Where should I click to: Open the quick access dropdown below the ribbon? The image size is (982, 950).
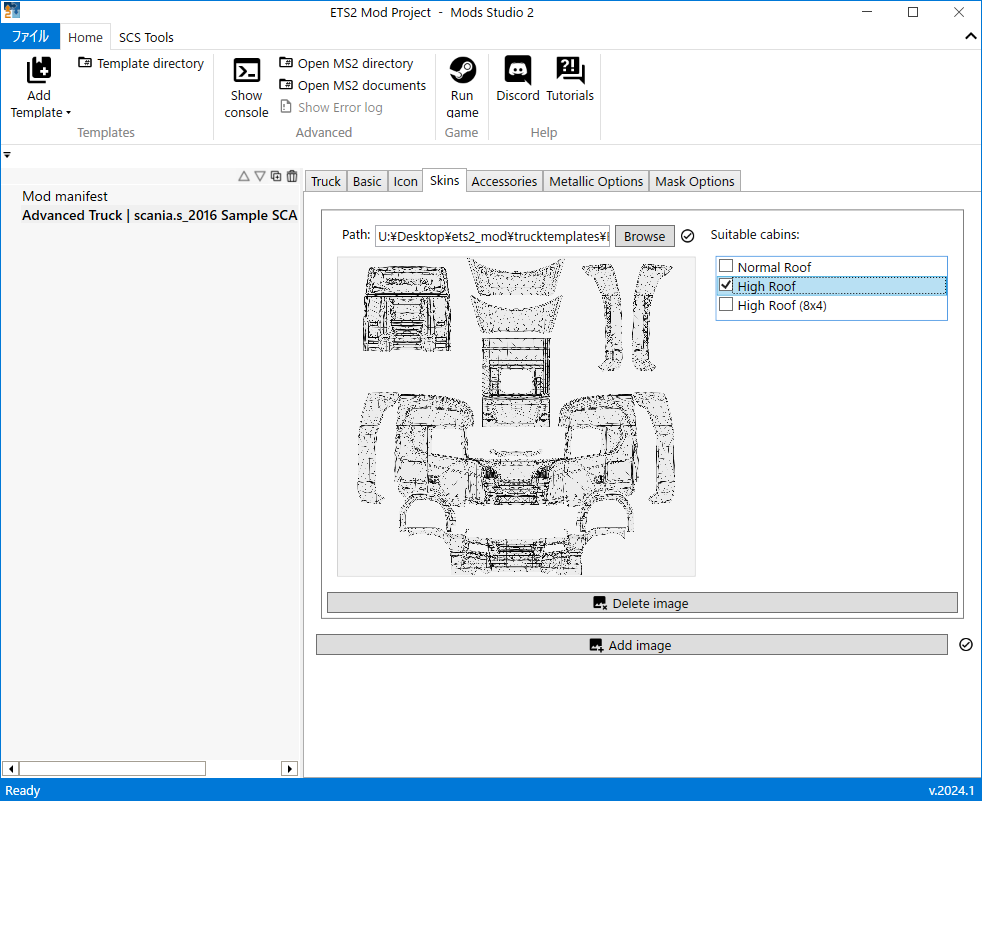click(x=7, y=155)
